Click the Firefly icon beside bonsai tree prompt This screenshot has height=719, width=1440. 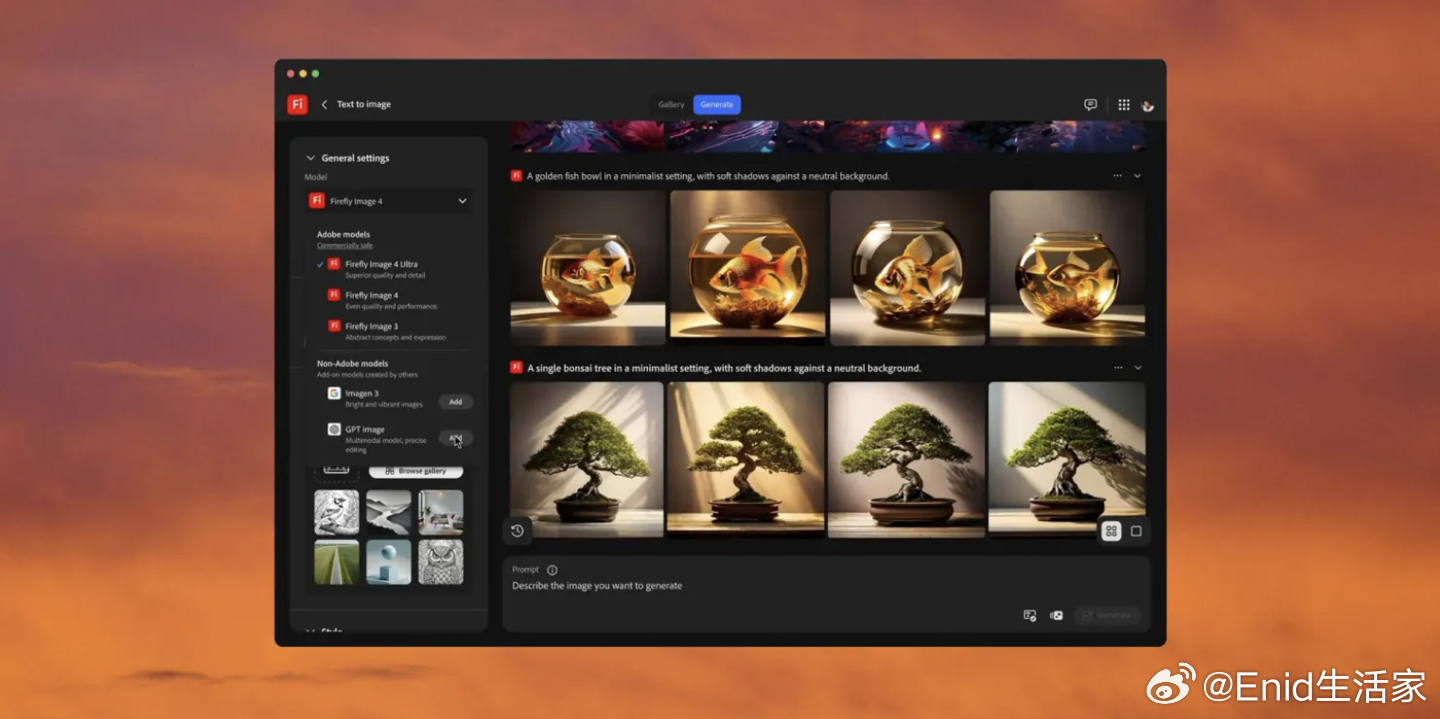[x=517, y=367]
